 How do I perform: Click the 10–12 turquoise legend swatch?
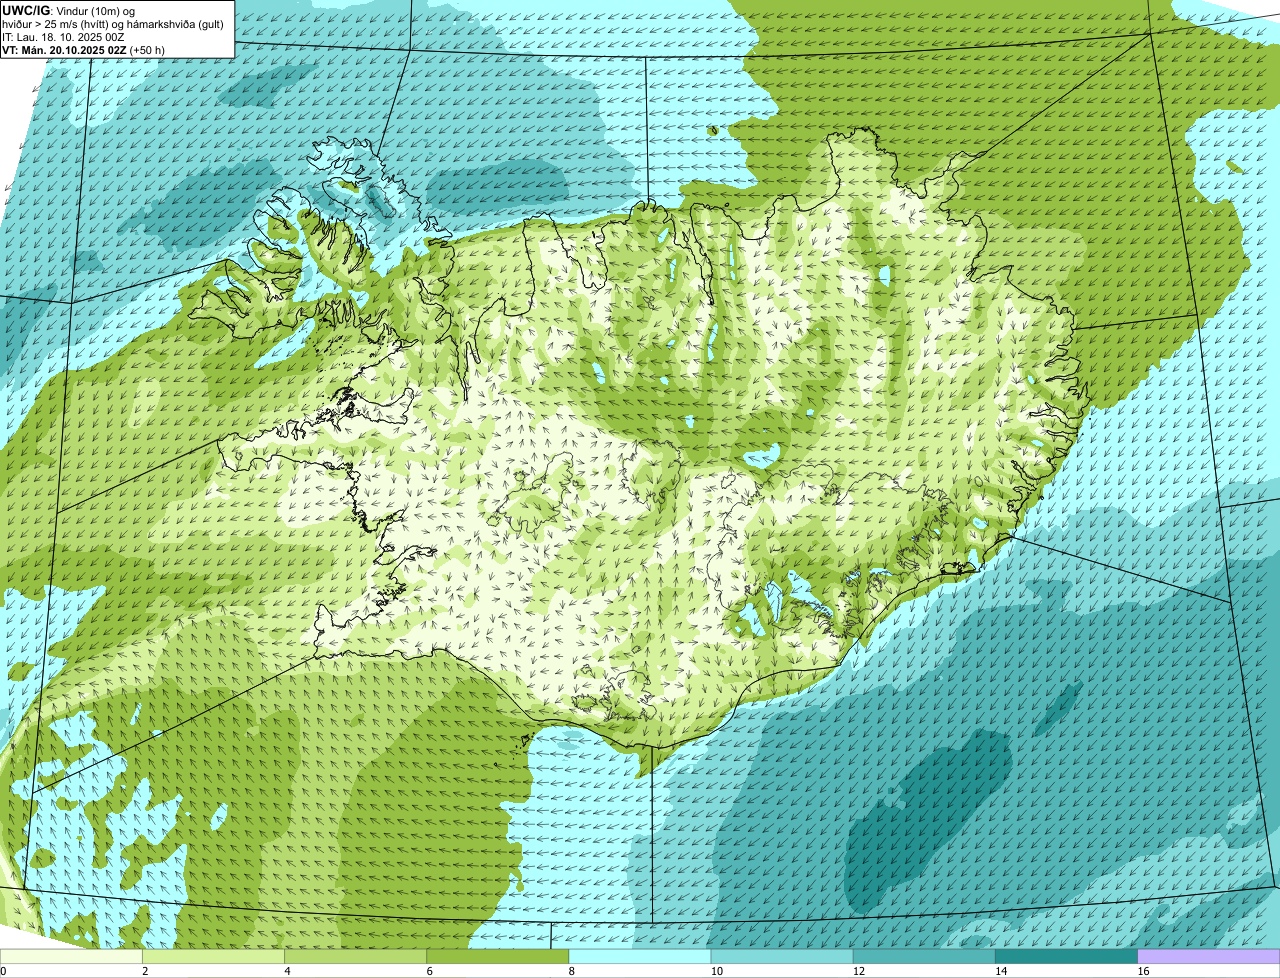pos(782,957)
